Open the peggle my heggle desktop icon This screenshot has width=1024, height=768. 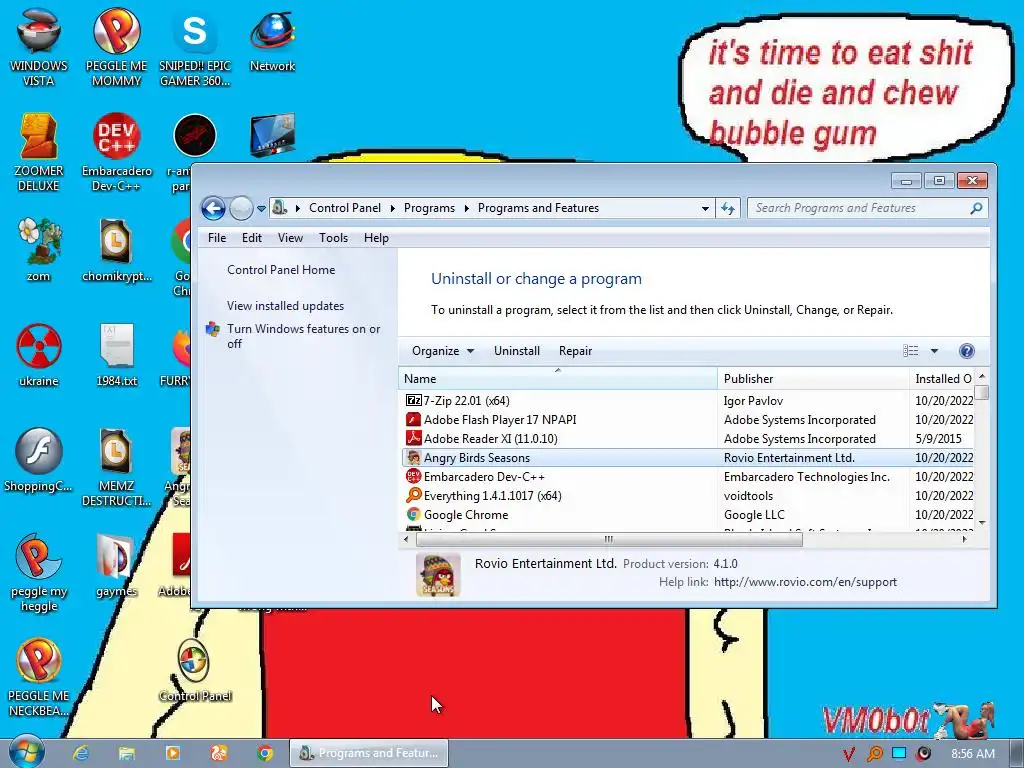pyautogui.click(x=39, y=573)
